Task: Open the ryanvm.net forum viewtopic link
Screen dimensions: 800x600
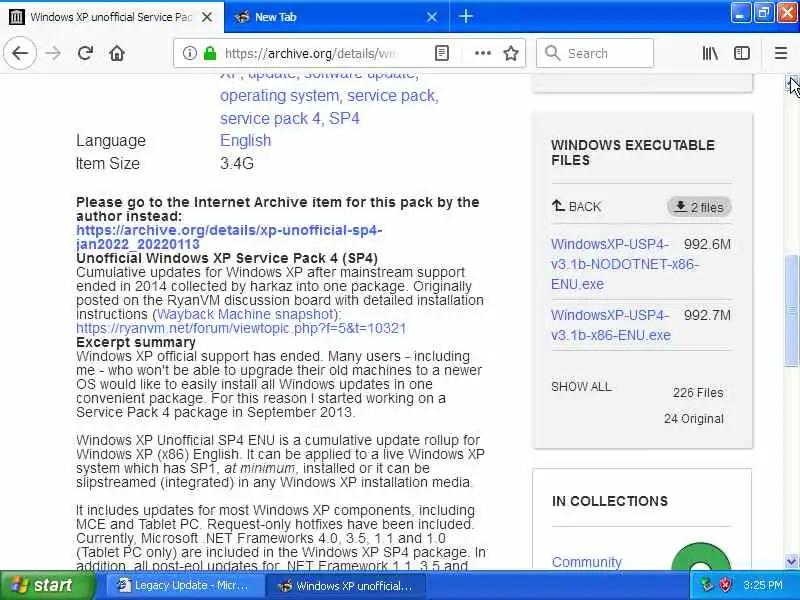Action: click(x=241, y=328)
